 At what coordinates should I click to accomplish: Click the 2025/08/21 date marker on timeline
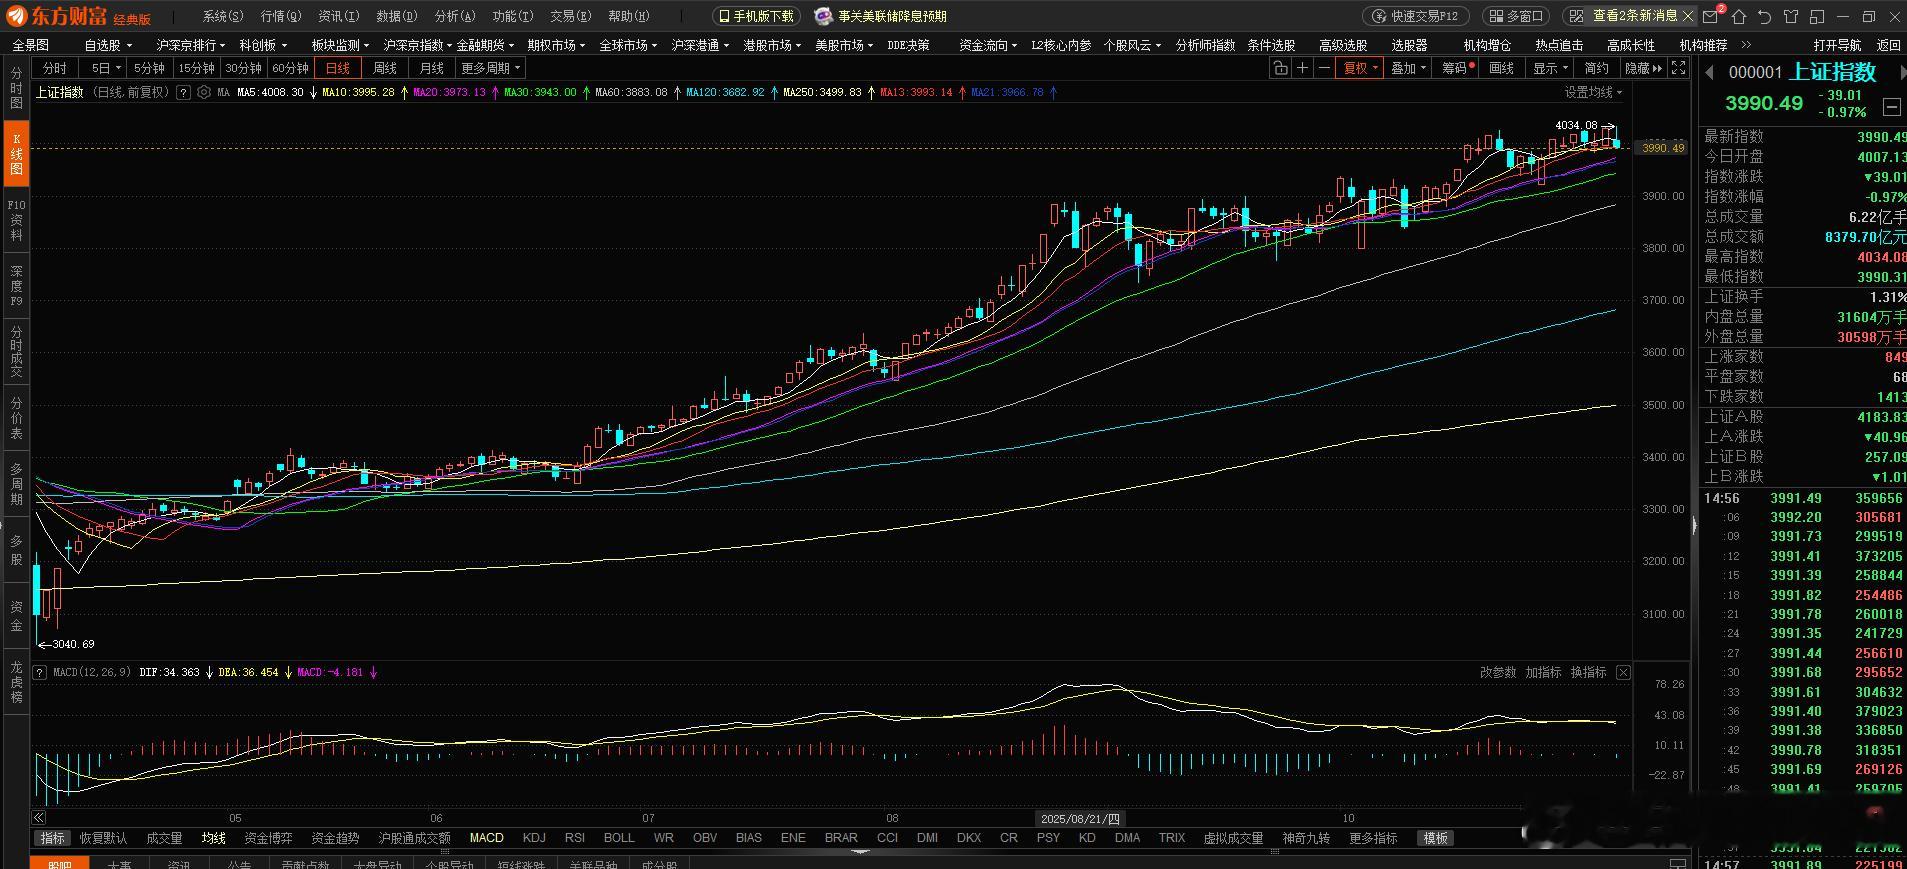pos(1080,818)
